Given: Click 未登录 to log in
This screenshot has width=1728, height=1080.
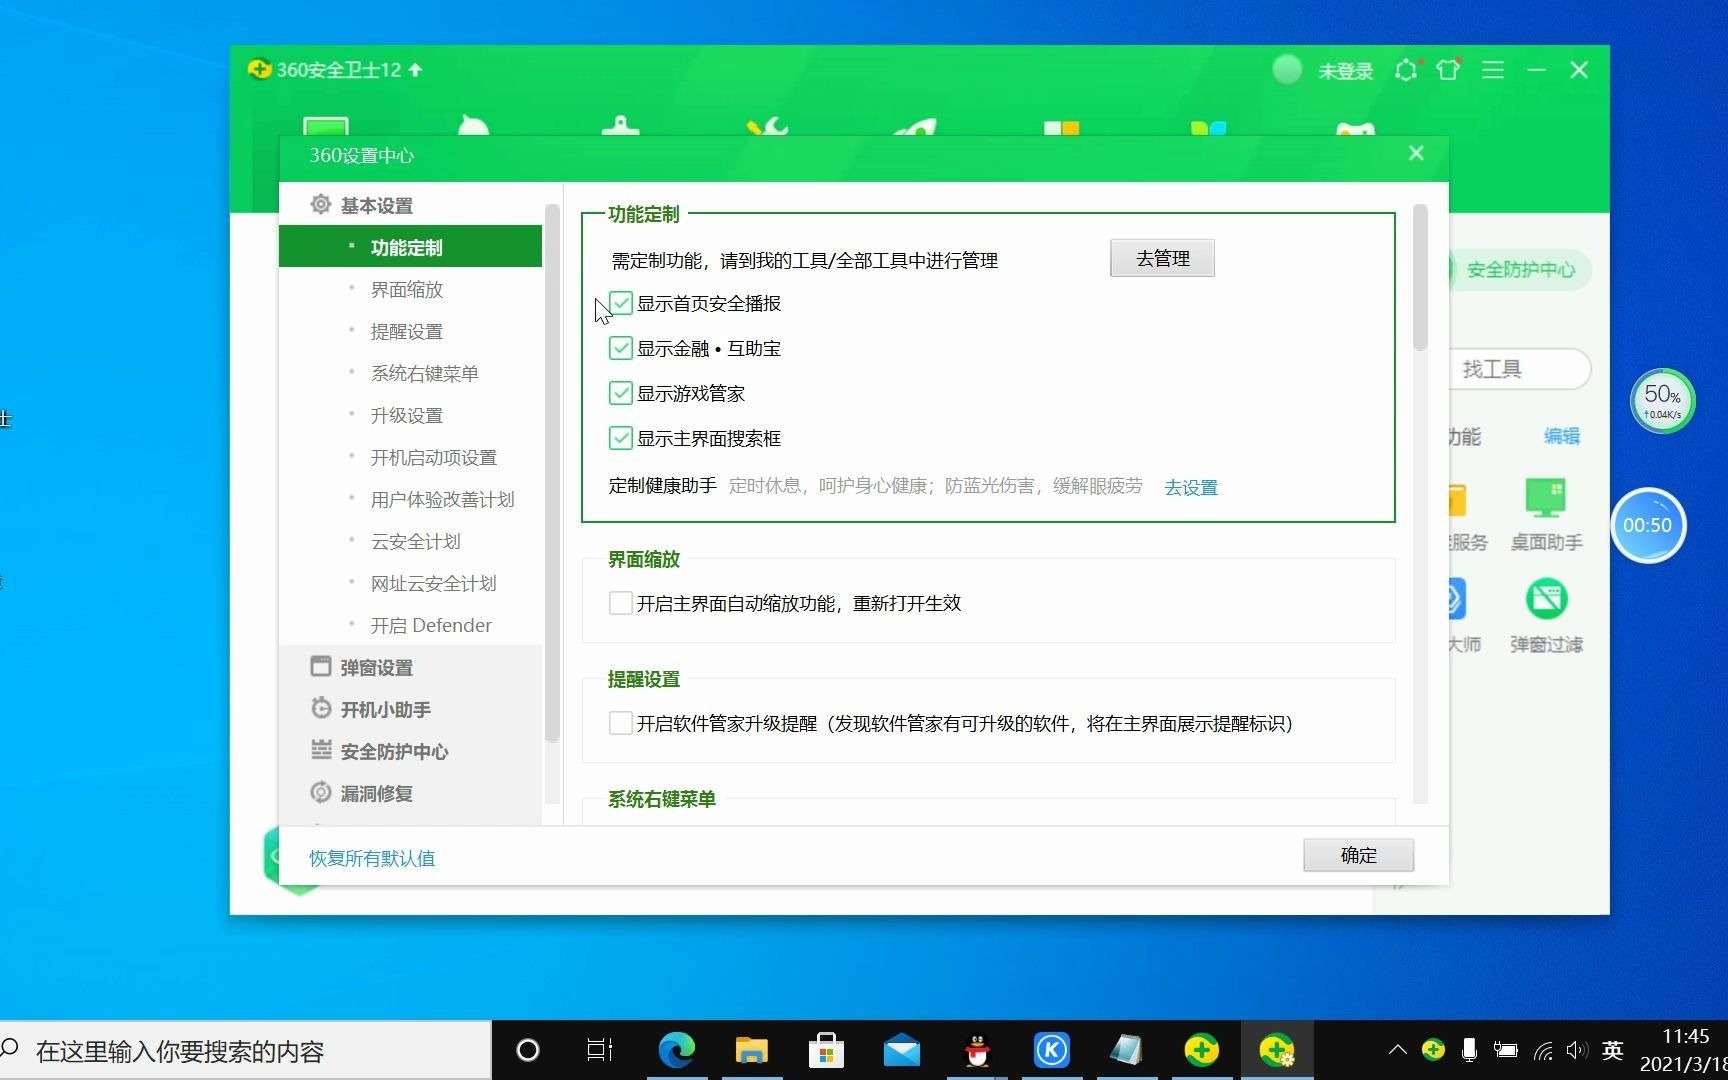Looking at the screenshot, I should (x=1345, y=71).
